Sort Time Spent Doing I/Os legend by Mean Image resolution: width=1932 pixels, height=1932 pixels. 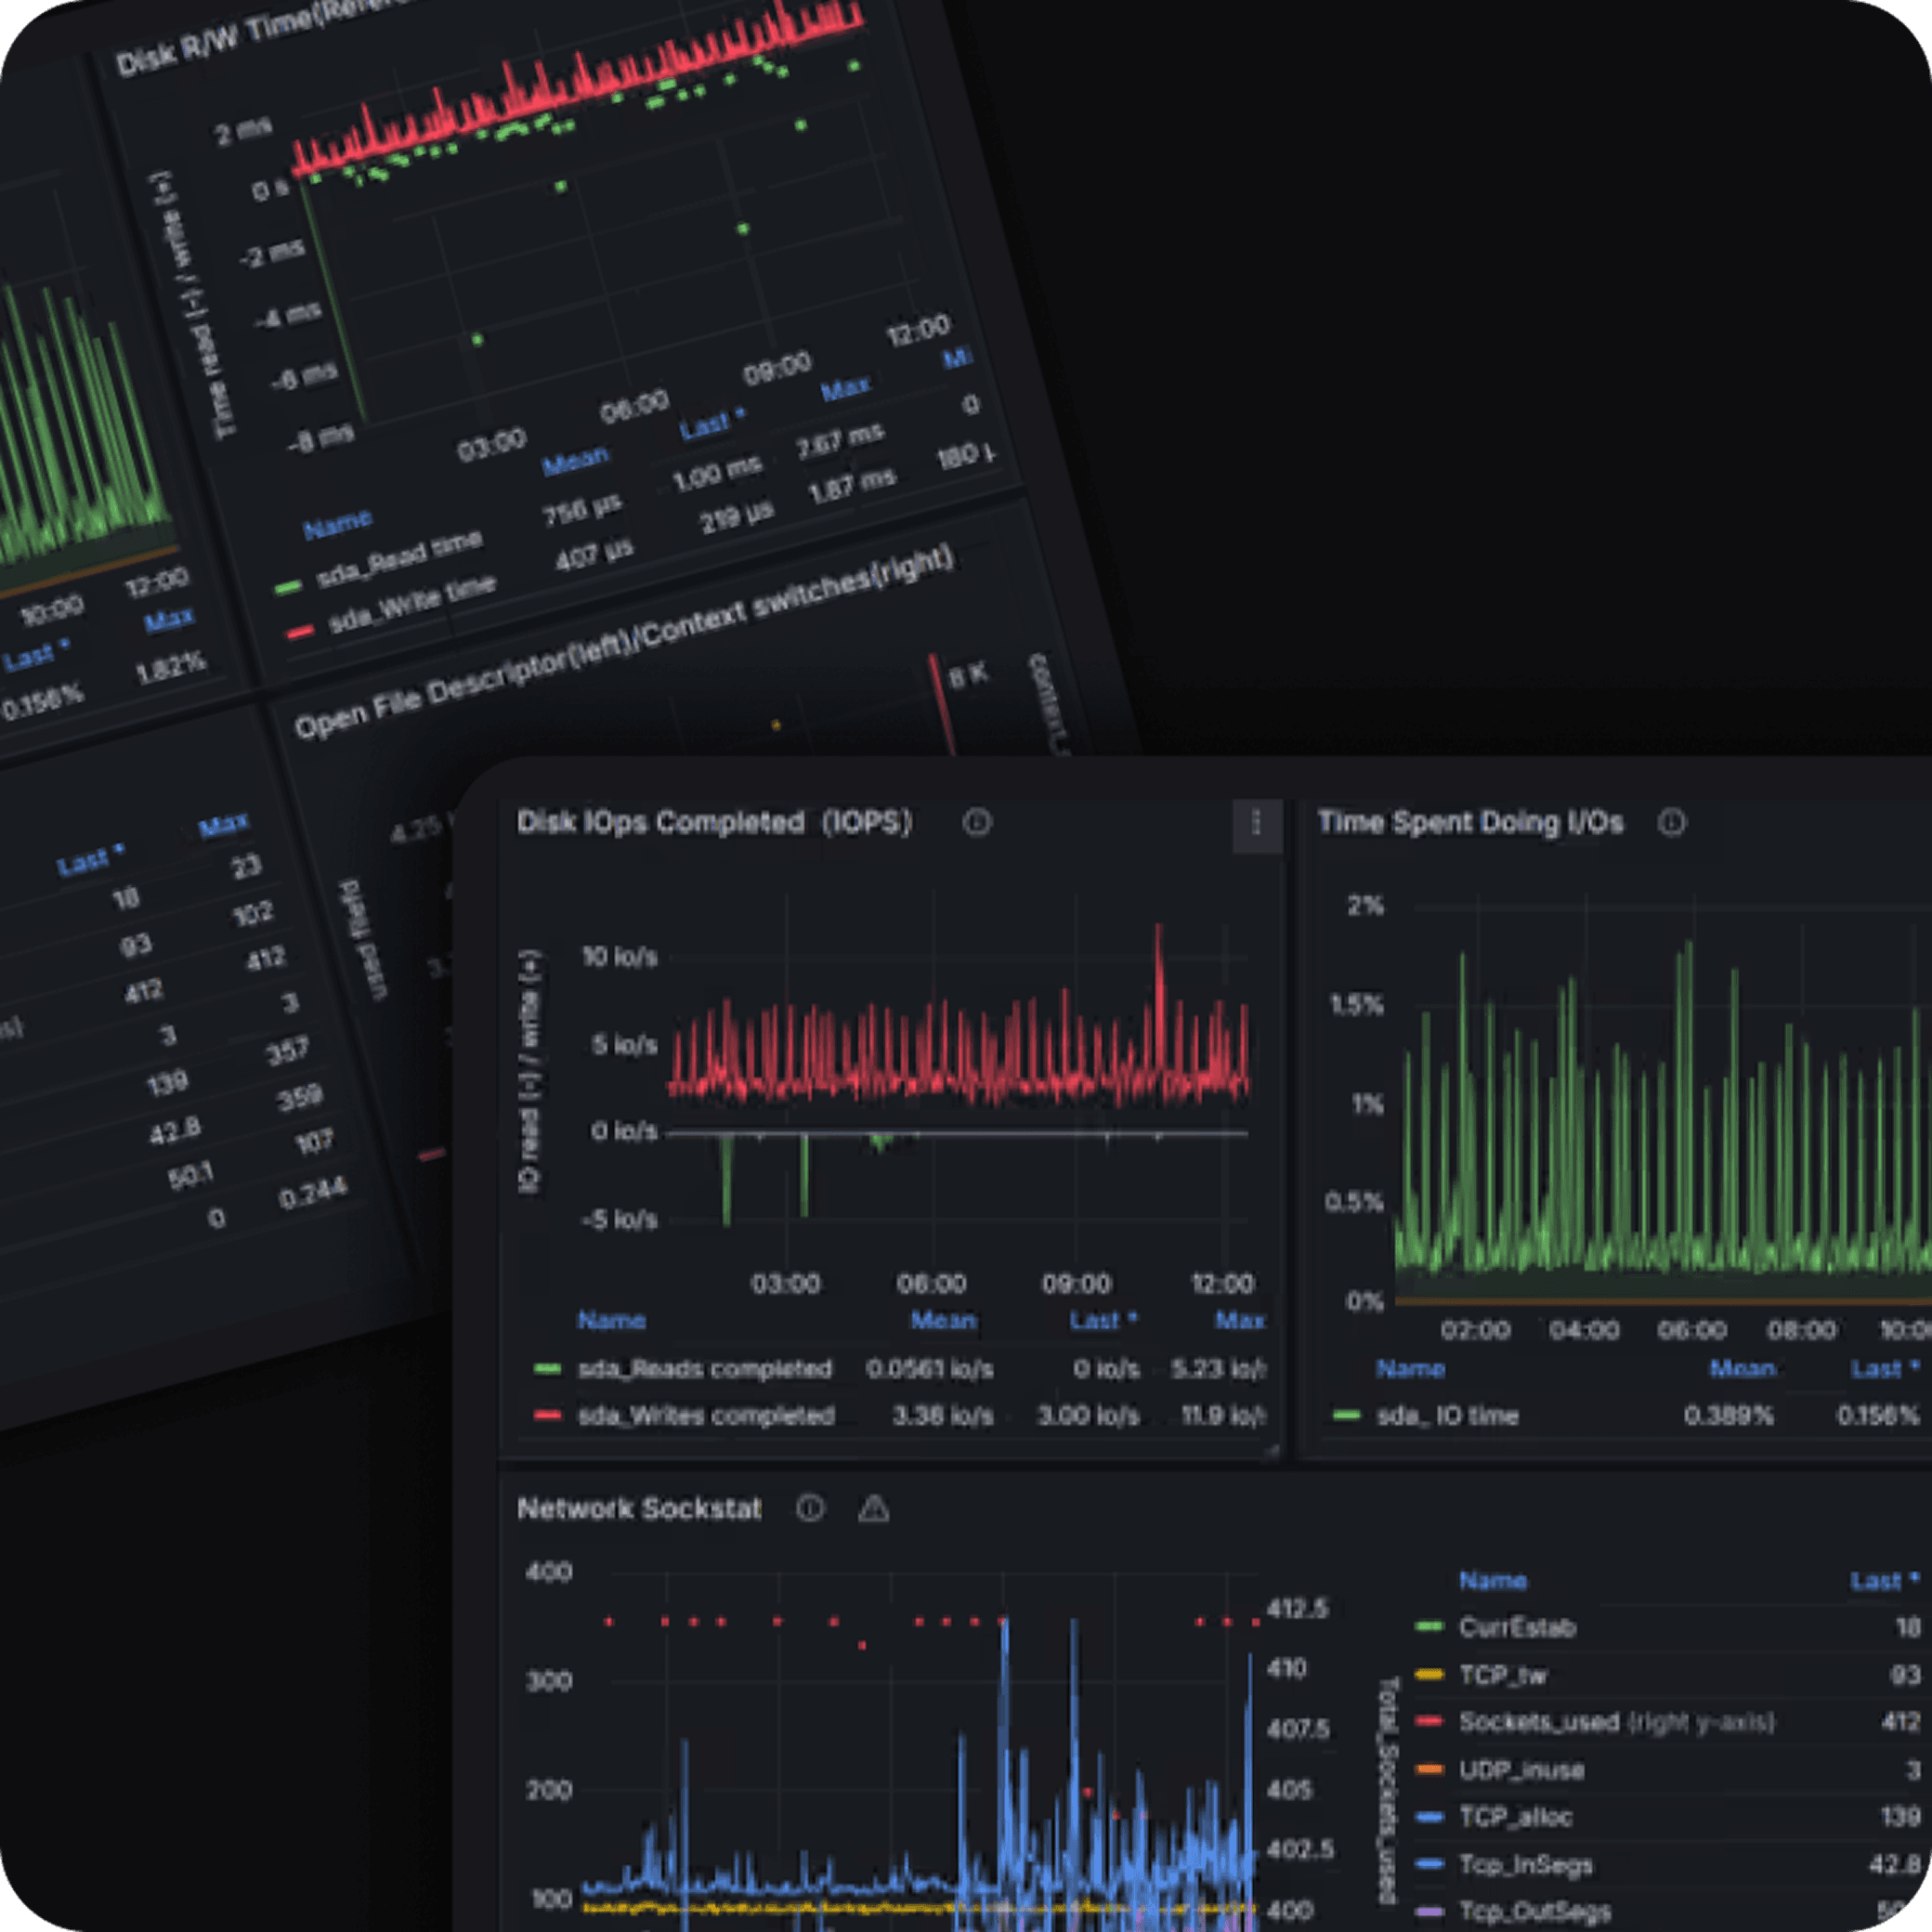[x=1742, y=1368]
